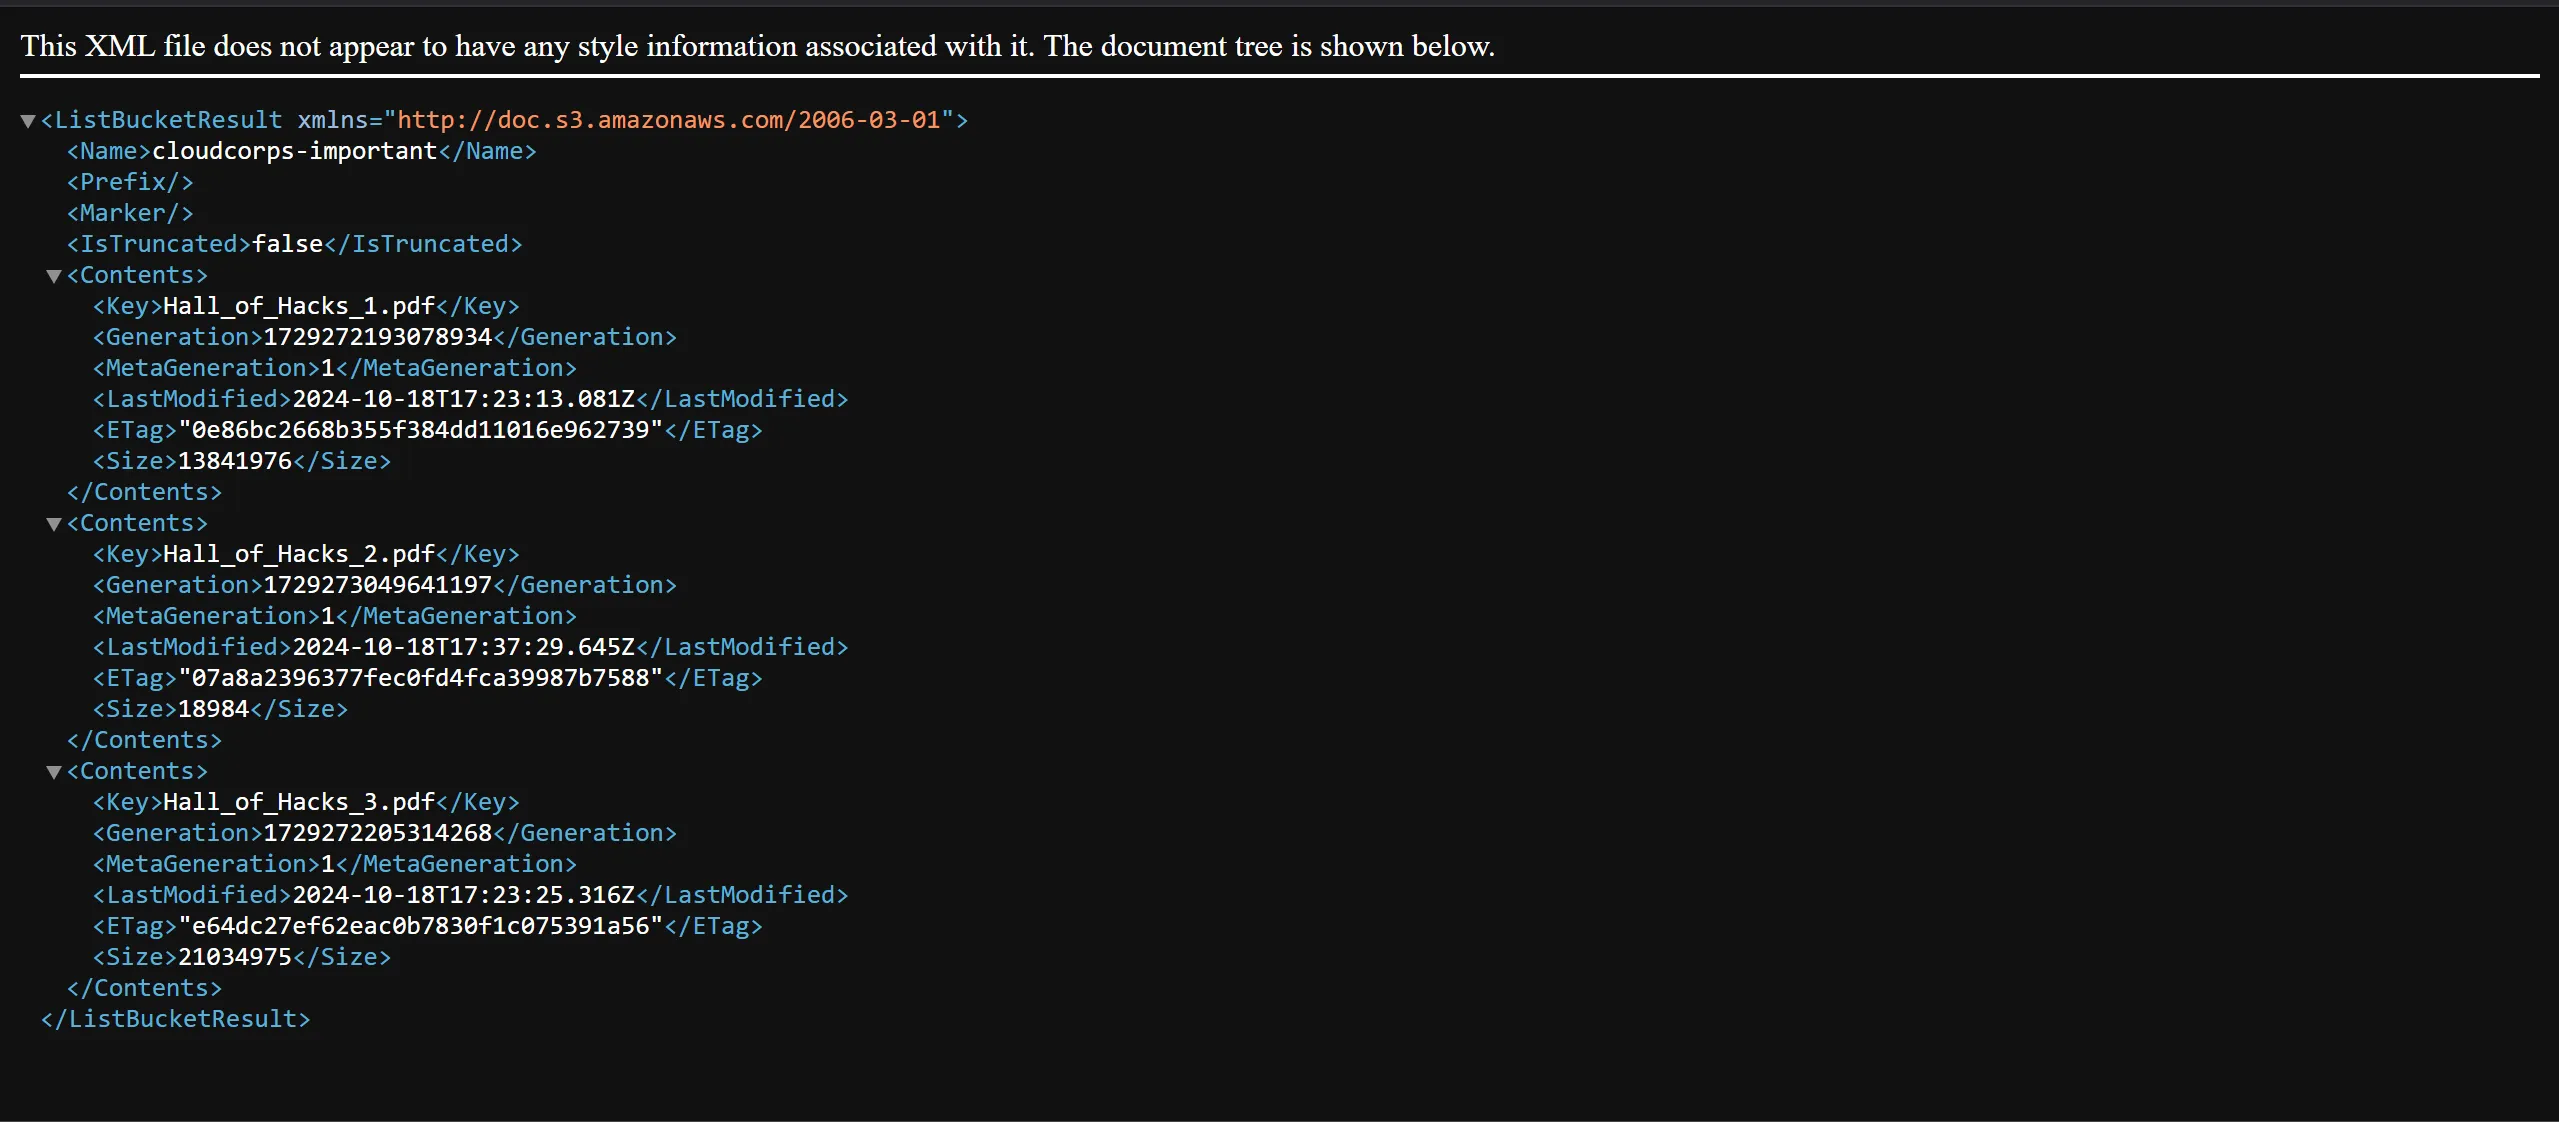Click the ETag e64dc27ef62eac0b7830f1c075391a56
Image resolution: width=2559 pixels, height=1122 pixels.
[420, 926]
